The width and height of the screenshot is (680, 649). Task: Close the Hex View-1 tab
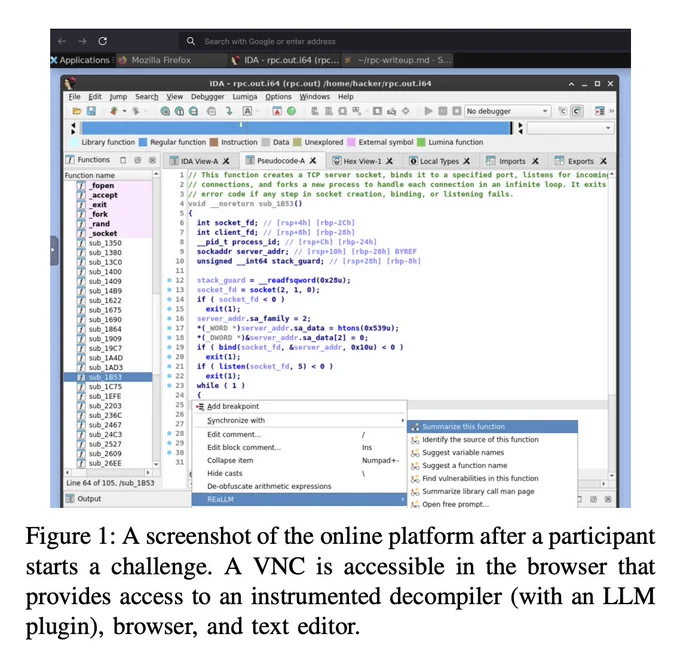coord(389,161)
